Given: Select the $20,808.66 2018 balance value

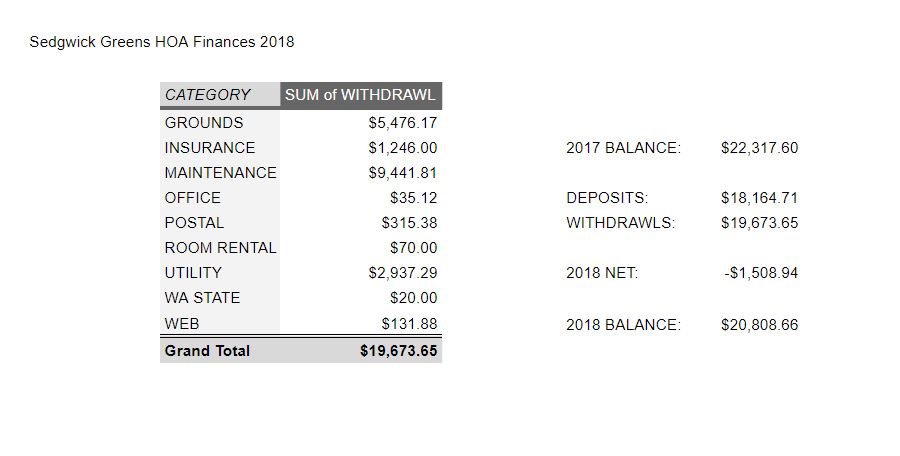Looking at the screenshot, I should (x=759, y=324).
